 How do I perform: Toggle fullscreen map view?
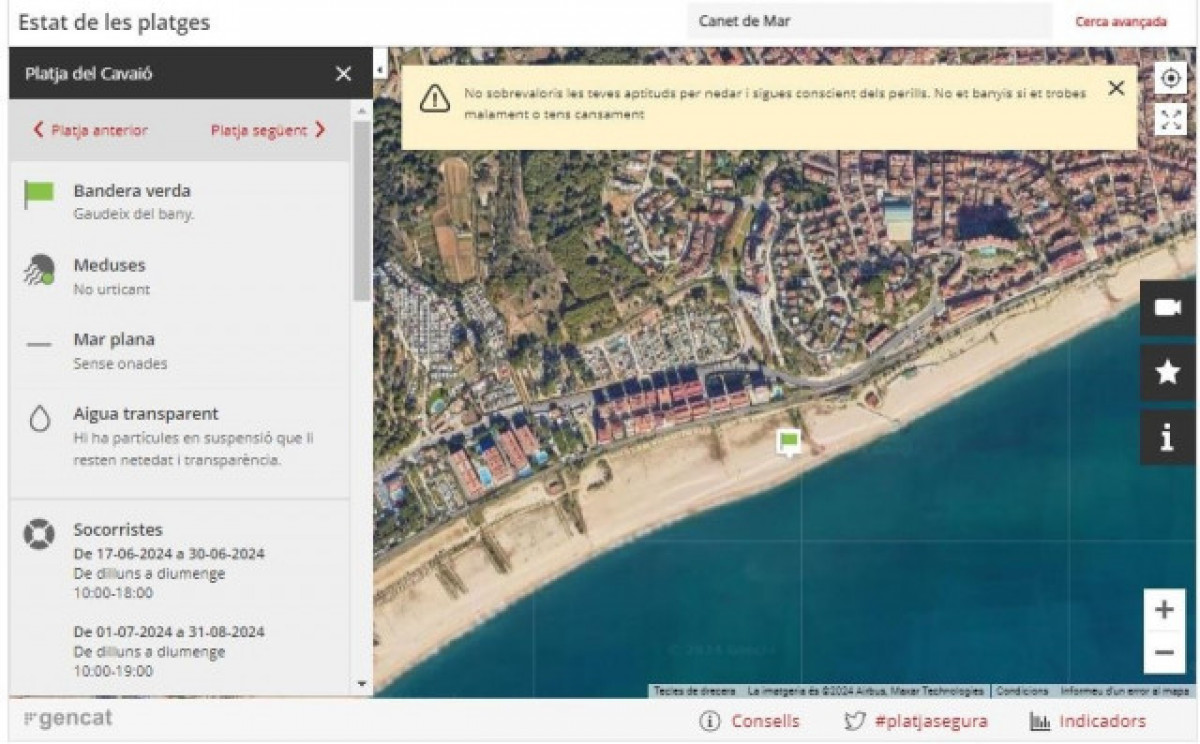[x=1170, y=120]
